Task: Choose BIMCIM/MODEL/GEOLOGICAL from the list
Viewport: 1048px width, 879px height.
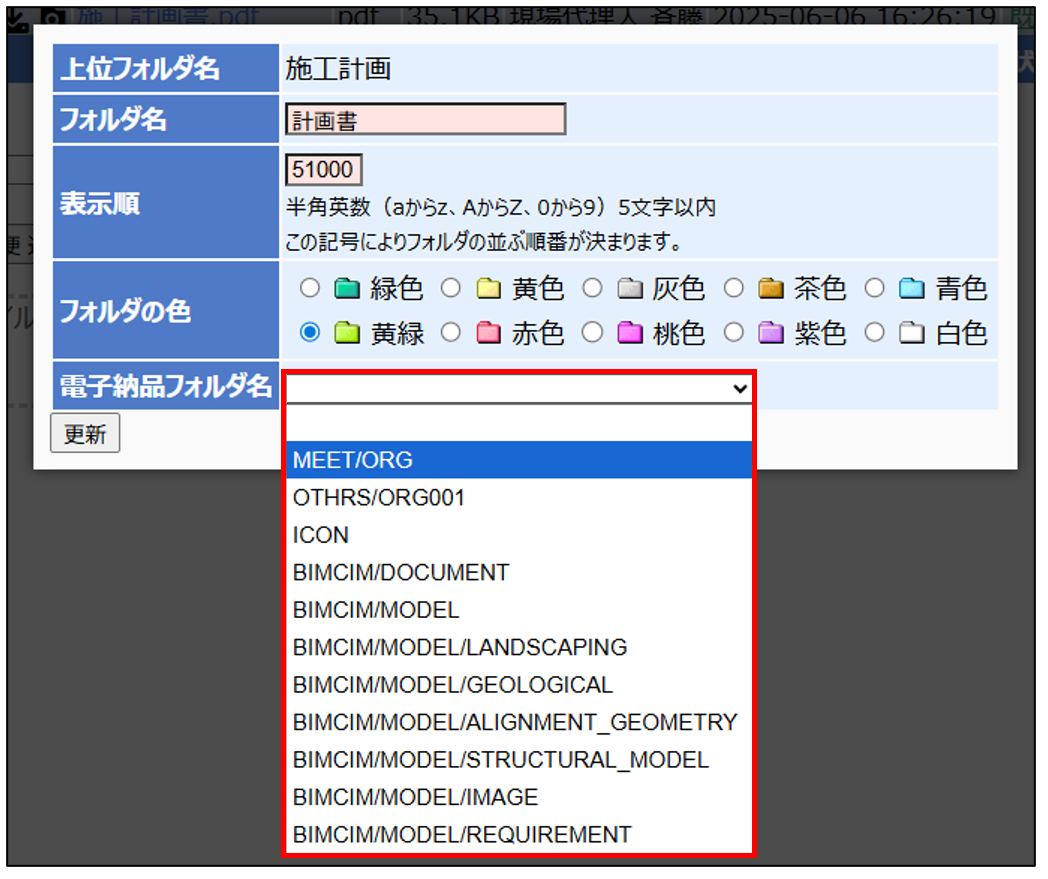Action: [x=518, y=685]
